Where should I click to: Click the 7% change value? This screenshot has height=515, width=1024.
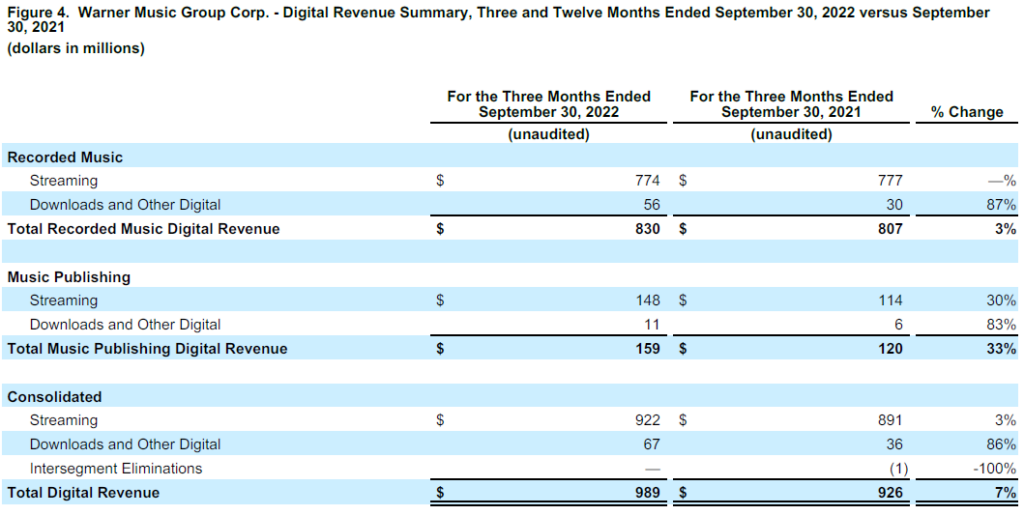pos(1008,493)
